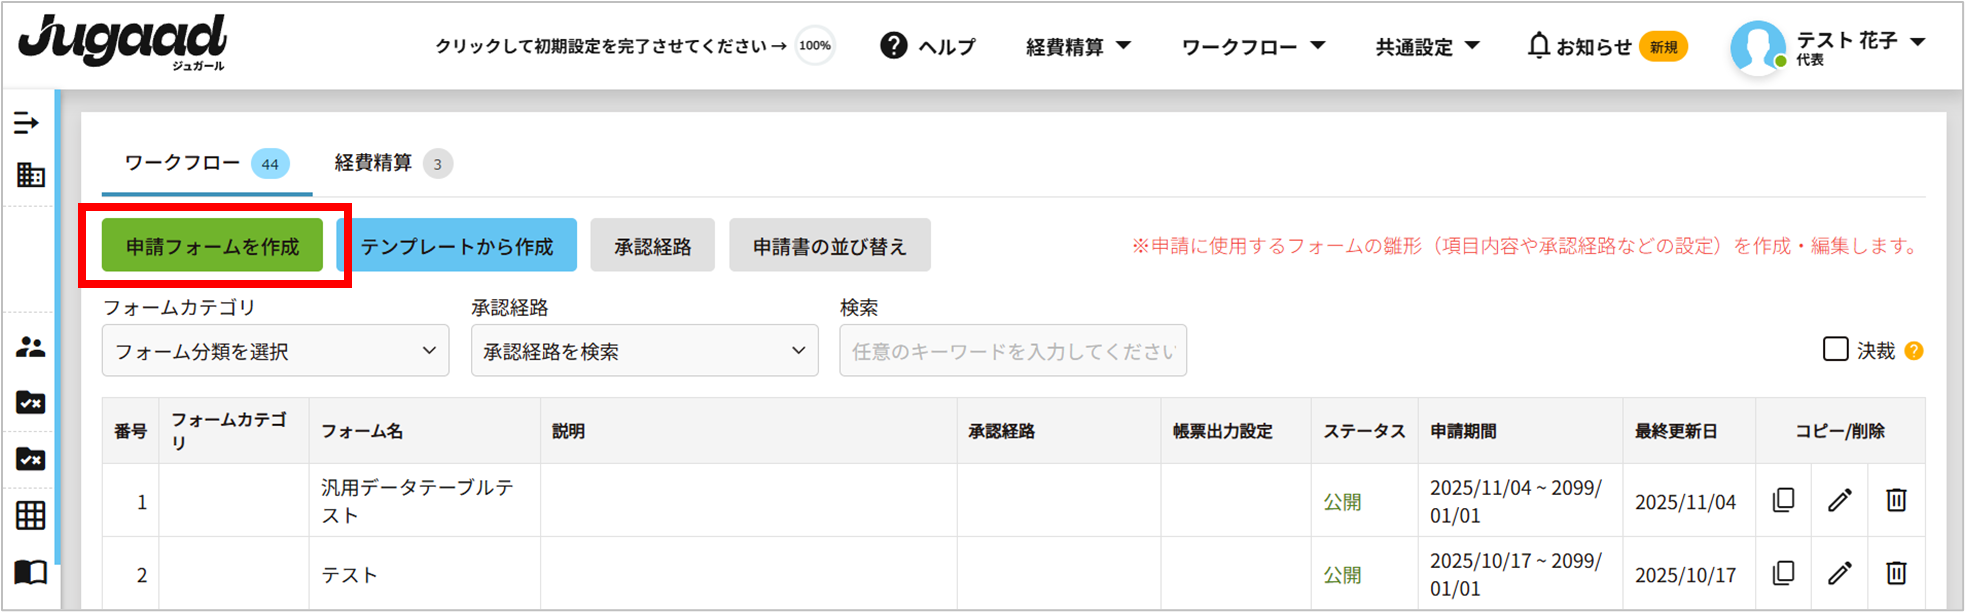1965x612 pixels.
Task: Click the building icon in the sidebar
Action: tap(30, 175)
